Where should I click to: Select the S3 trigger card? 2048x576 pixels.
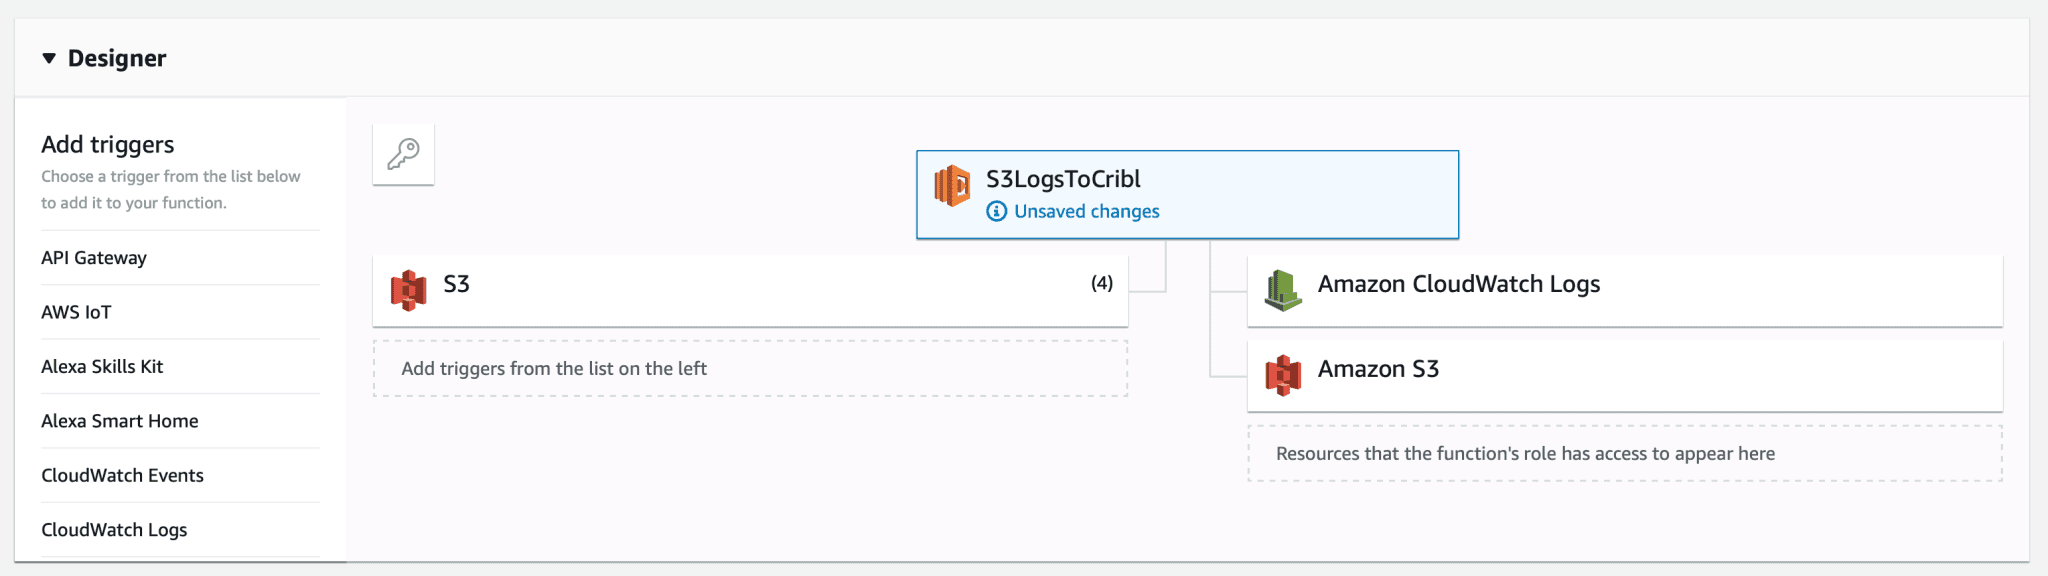pos(750,290)
